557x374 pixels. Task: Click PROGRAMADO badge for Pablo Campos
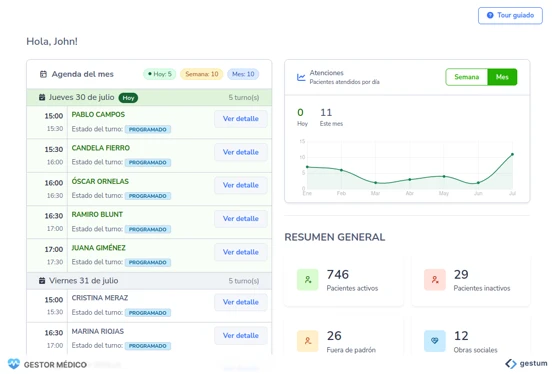(x=148, y=129)
